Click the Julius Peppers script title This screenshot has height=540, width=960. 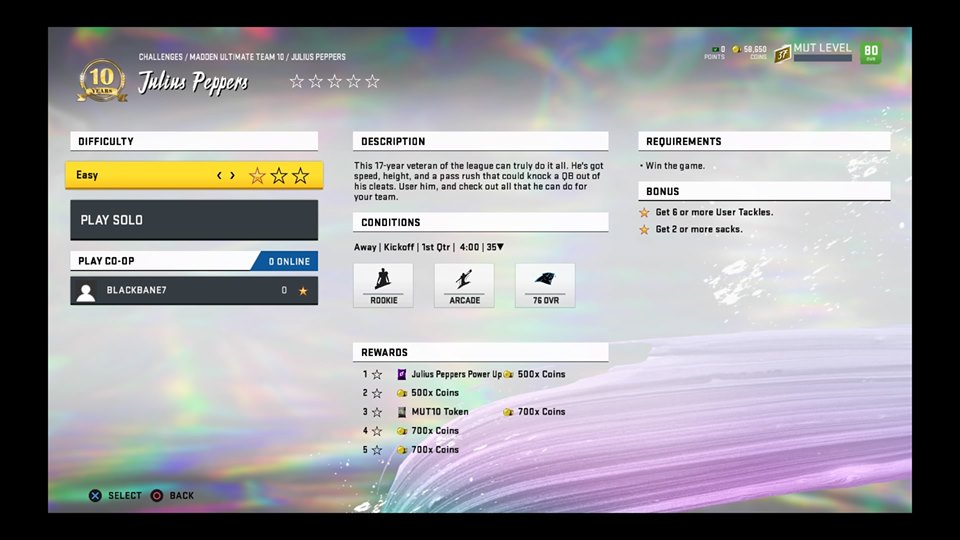click(193, 83)
